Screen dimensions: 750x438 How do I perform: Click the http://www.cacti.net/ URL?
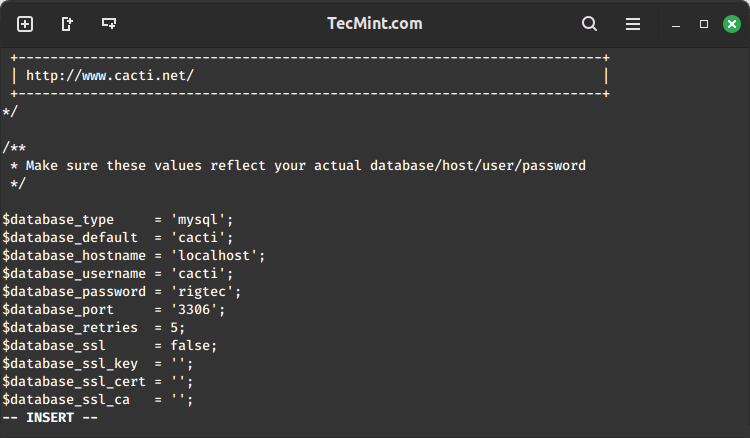point(110,75)
